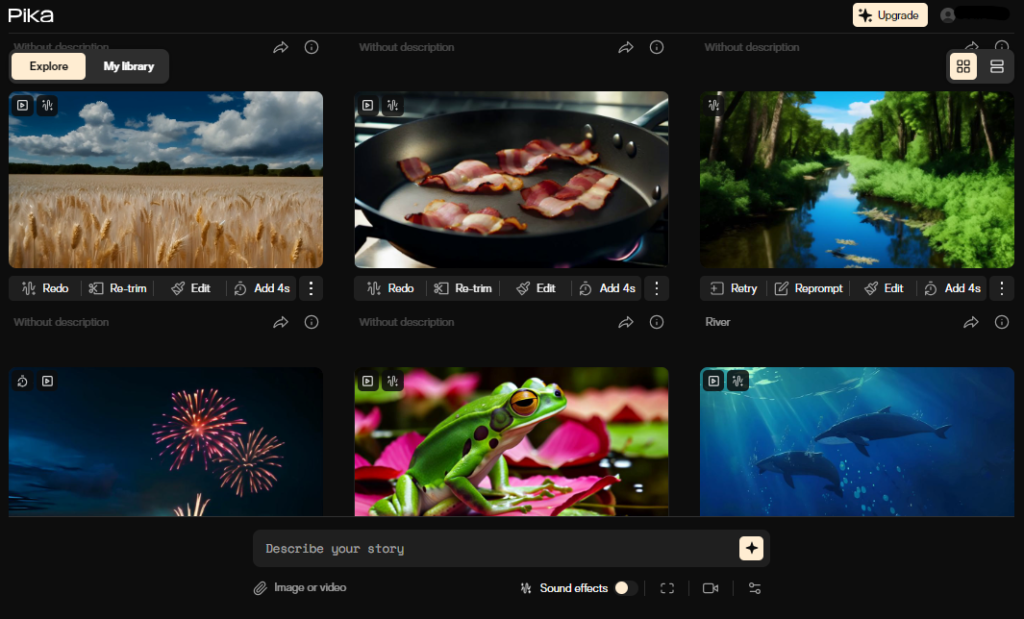Image resolution: width=1024 pixels, height=619 pixels.
Task: Click the Upgrade button
Action: (x=889, y=15)
